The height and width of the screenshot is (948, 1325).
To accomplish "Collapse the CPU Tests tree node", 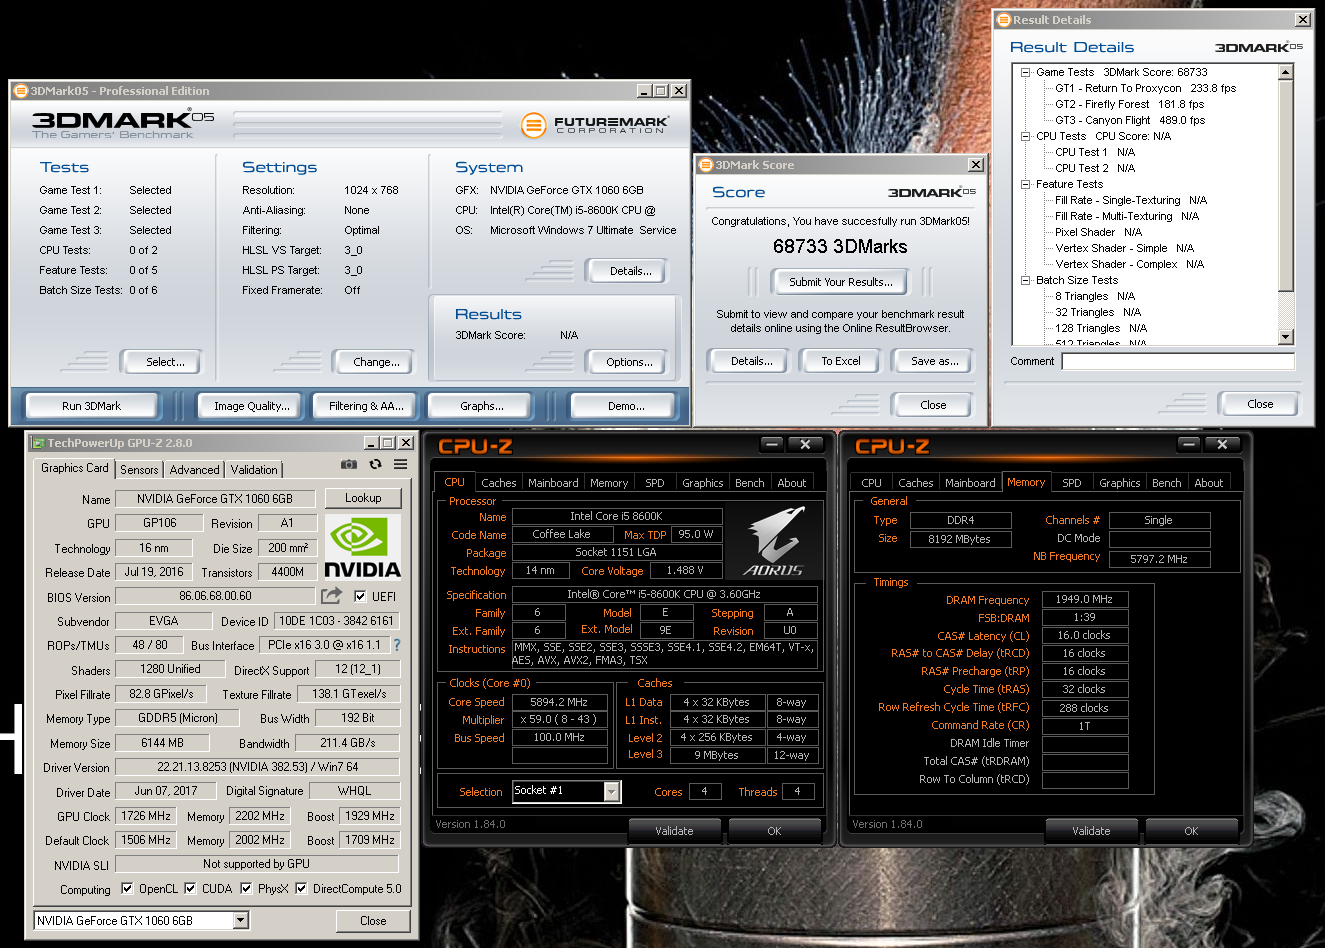I will click(1025, 136).
